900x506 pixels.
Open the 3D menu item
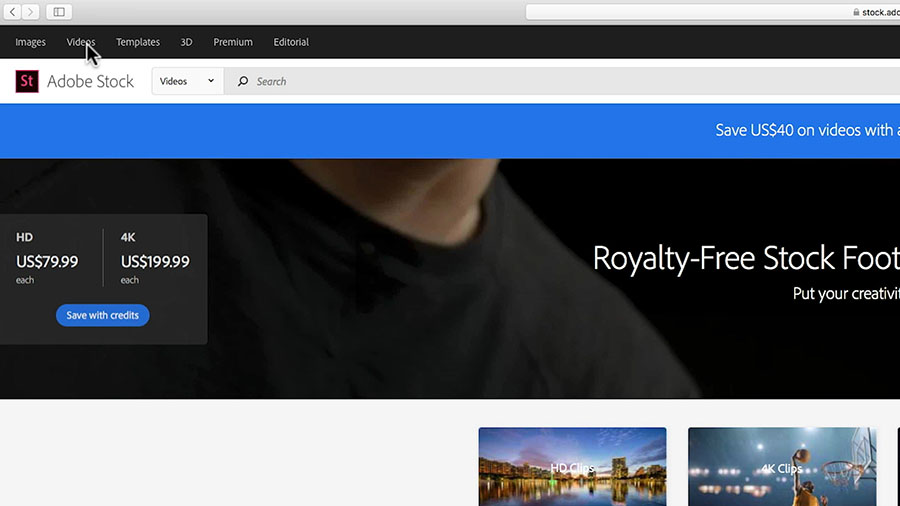click(x=187, y=42)
